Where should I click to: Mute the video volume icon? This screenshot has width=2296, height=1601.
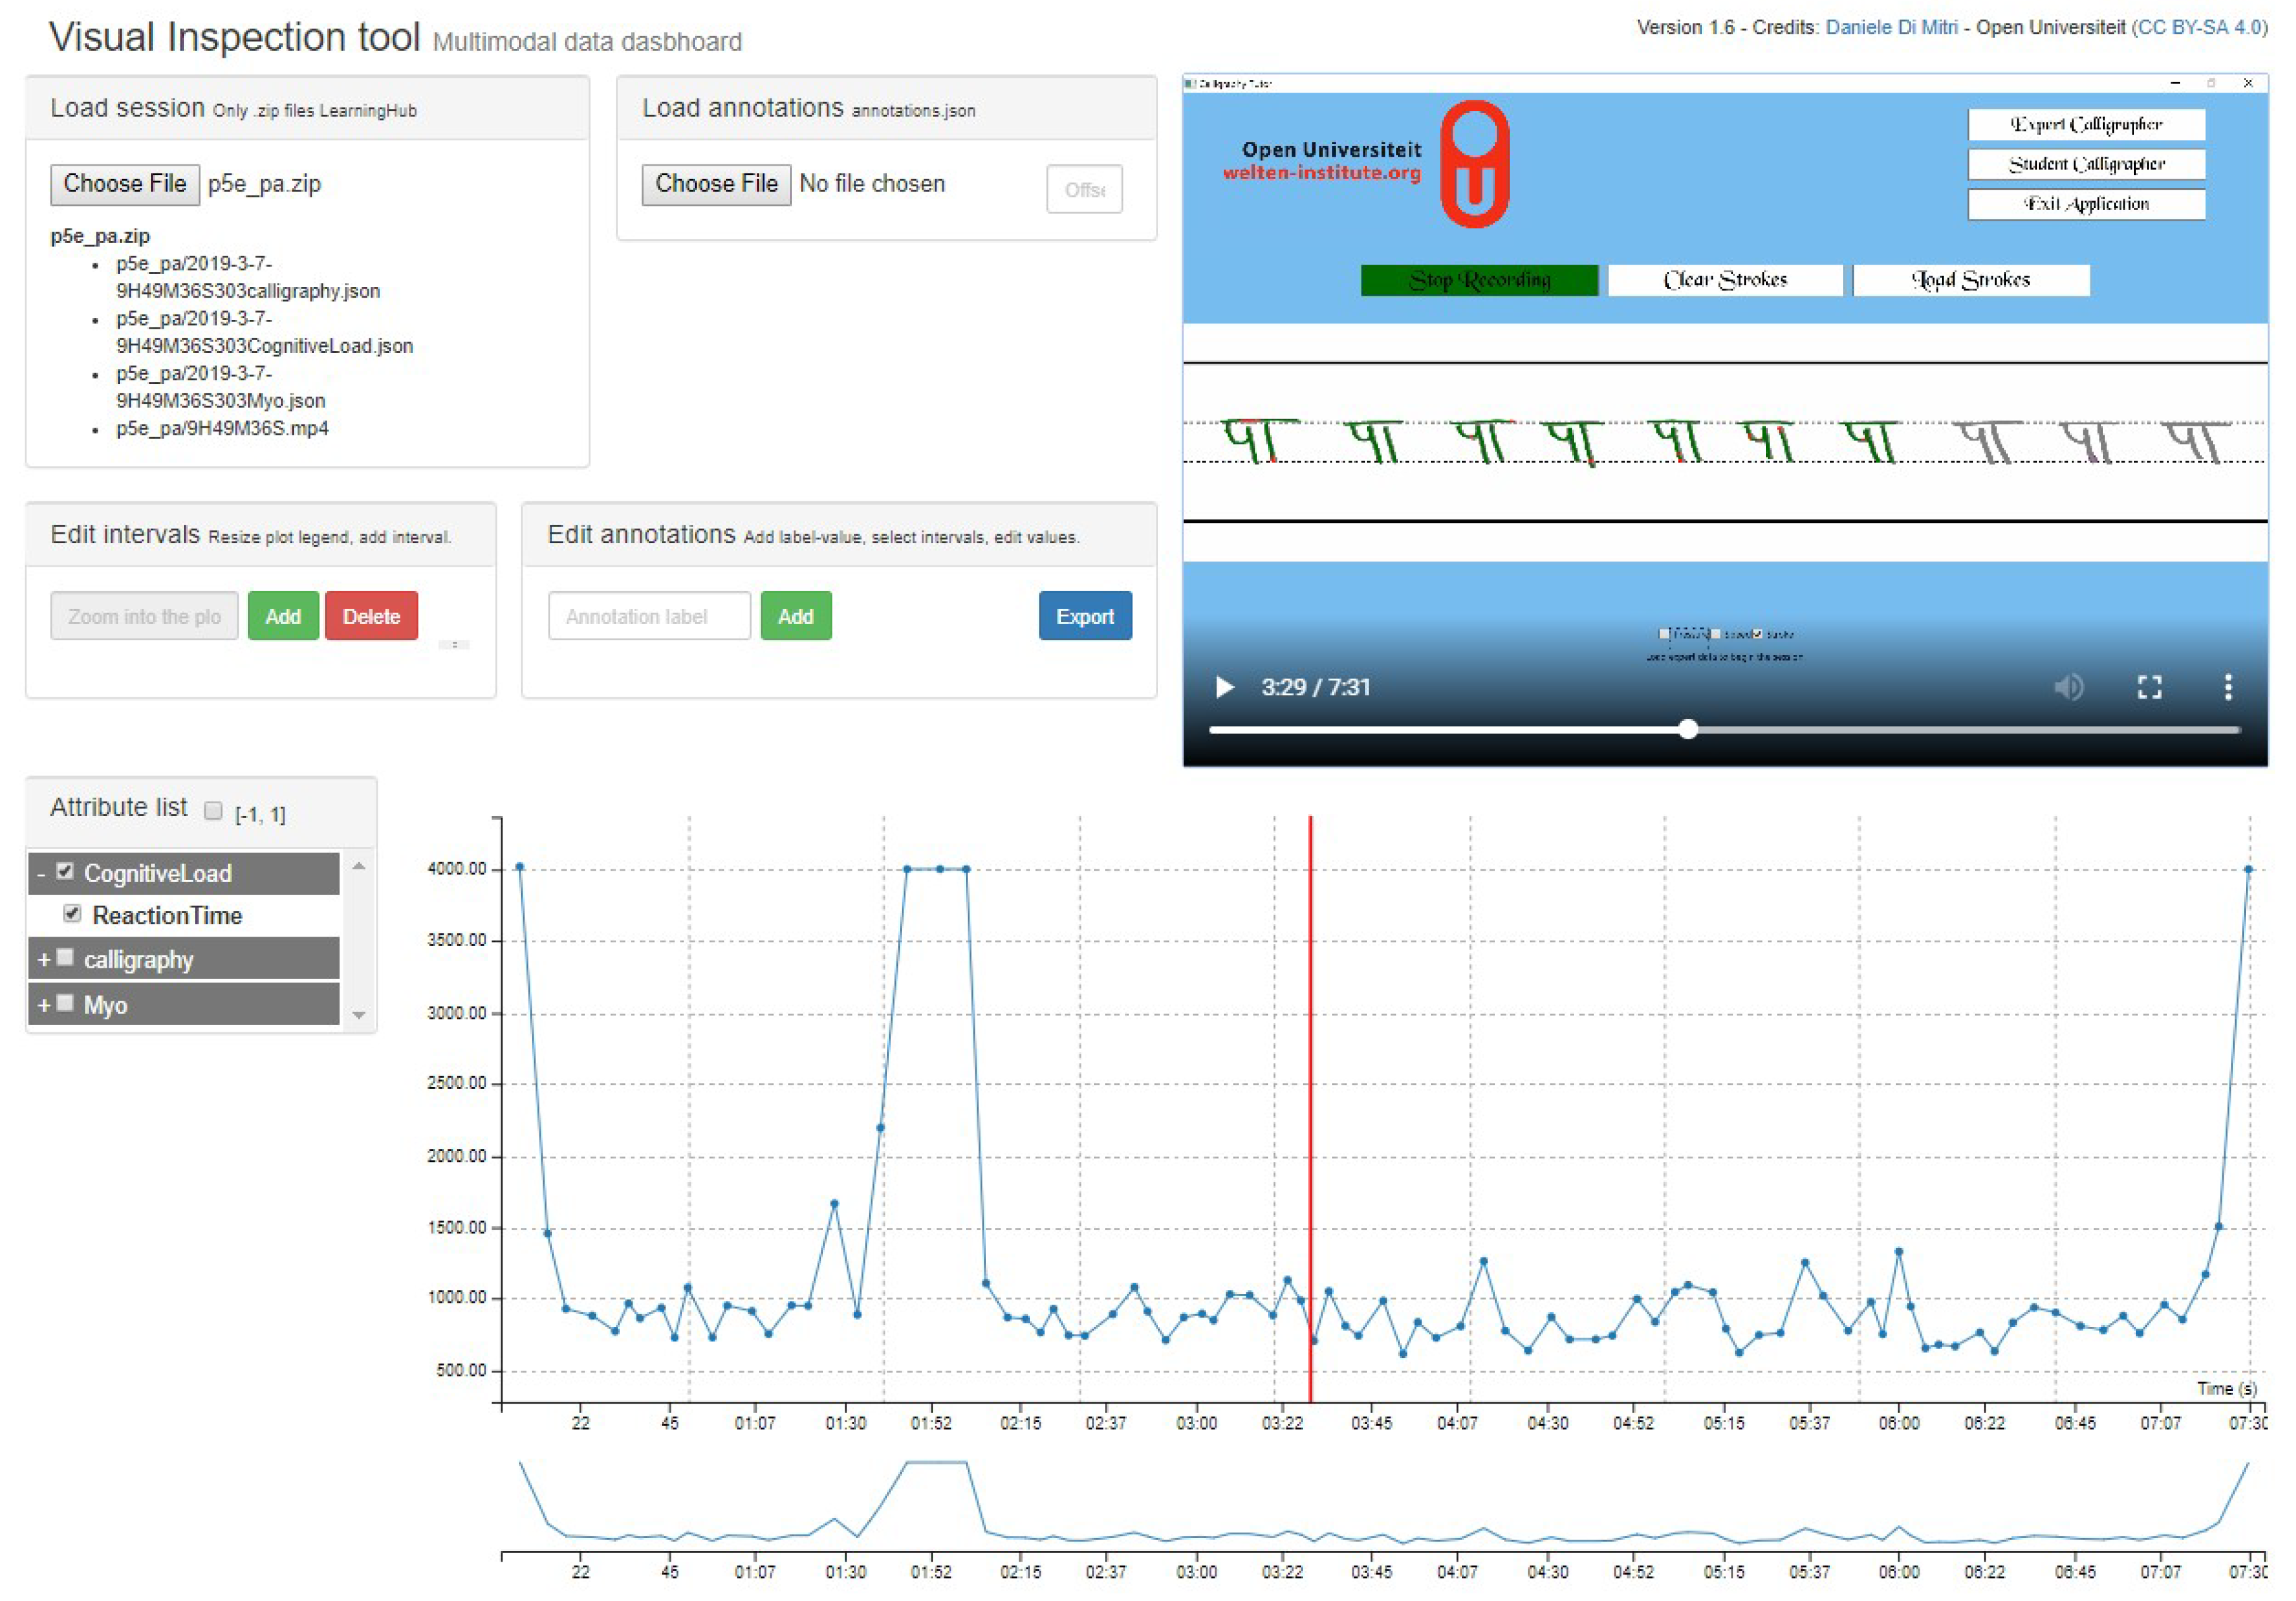tap(2068, 688)
